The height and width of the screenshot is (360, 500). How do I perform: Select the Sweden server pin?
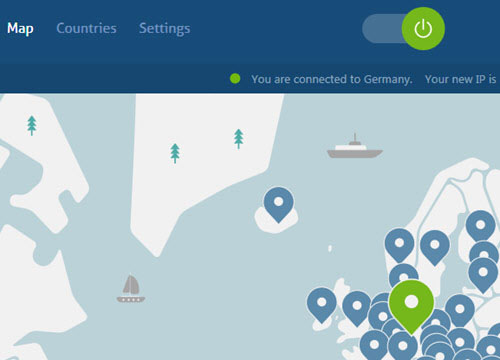coord(435,247)
